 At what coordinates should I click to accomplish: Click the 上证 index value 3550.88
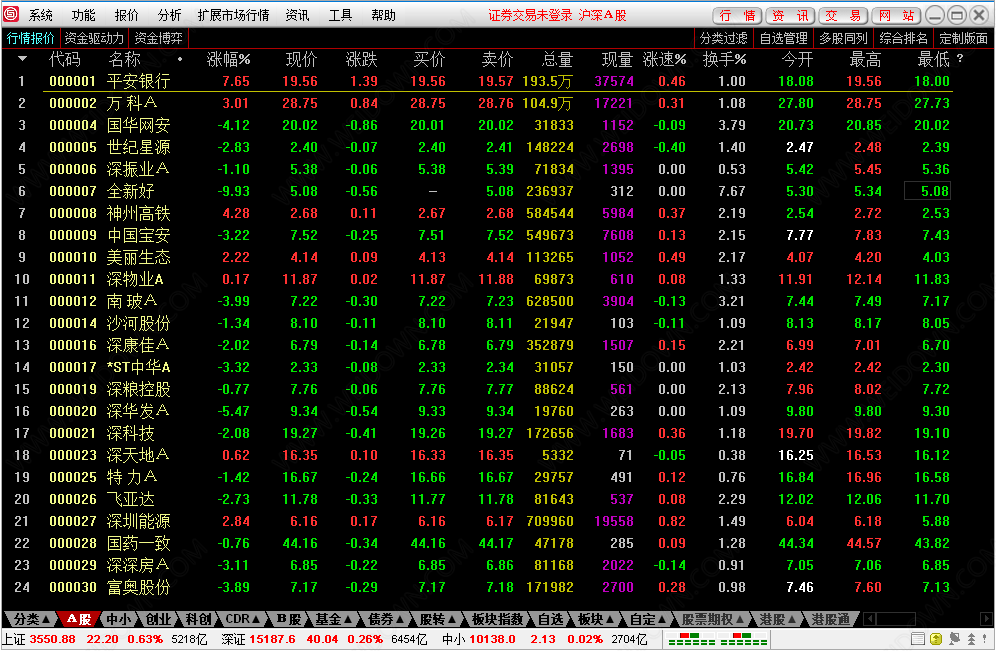[x=52, y=639]
